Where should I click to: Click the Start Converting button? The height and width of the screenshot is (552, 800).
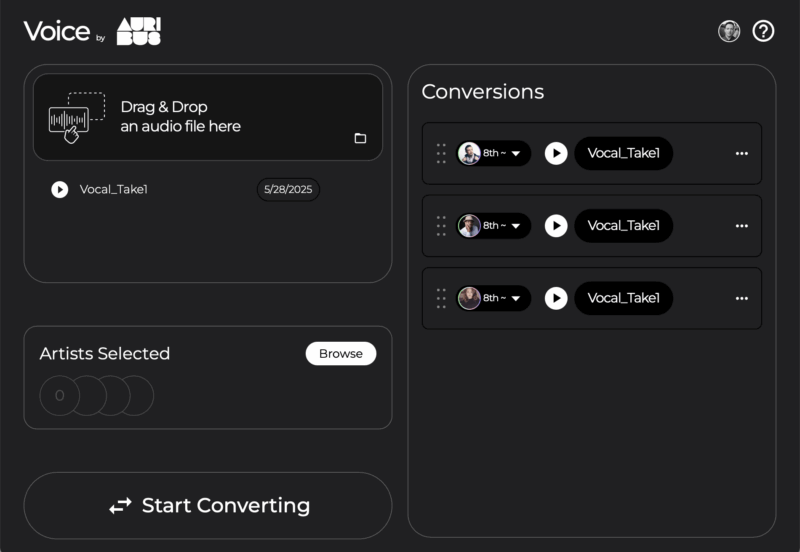pos(208,505)
